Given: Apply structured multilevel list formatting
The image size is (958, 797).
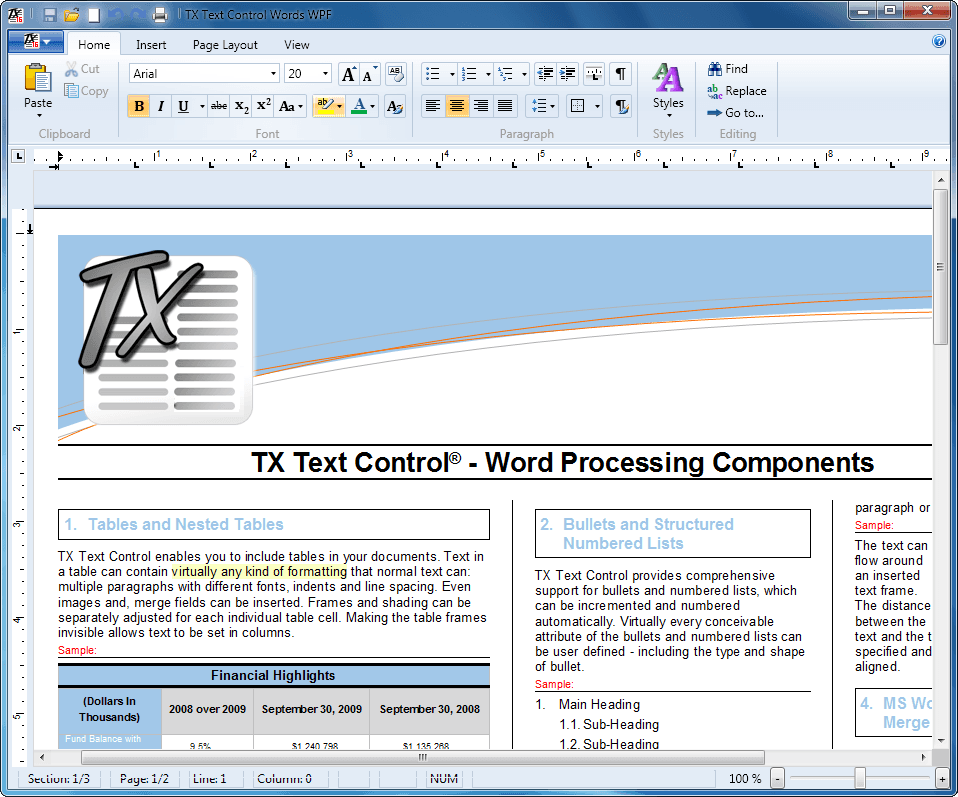Looking at the screenshot, I should pyautogui.click(x=505, y=74).
